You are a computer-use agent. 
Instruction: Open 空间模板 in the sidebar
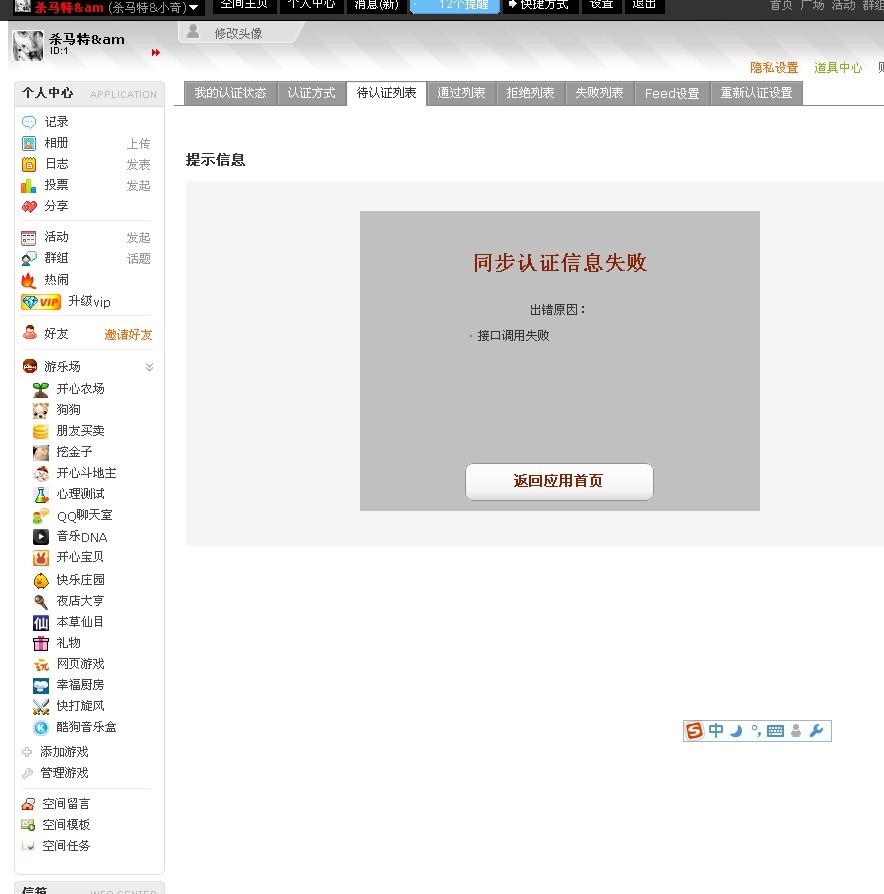coord(66,825)
